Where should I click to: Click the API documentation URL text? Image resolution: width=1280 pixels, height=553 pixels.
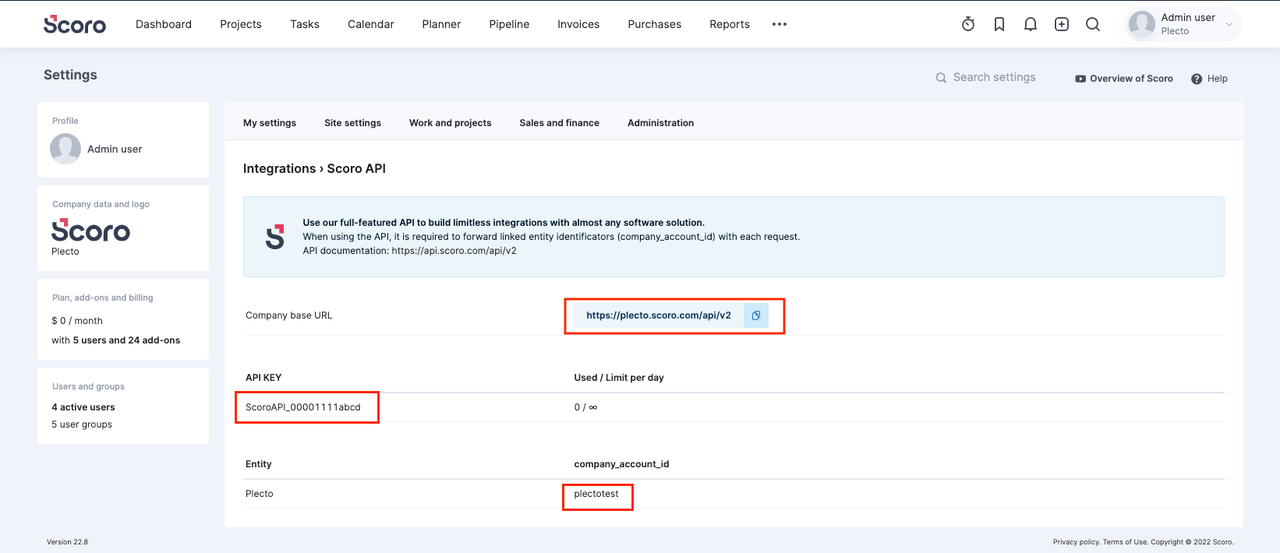point(454,250)
